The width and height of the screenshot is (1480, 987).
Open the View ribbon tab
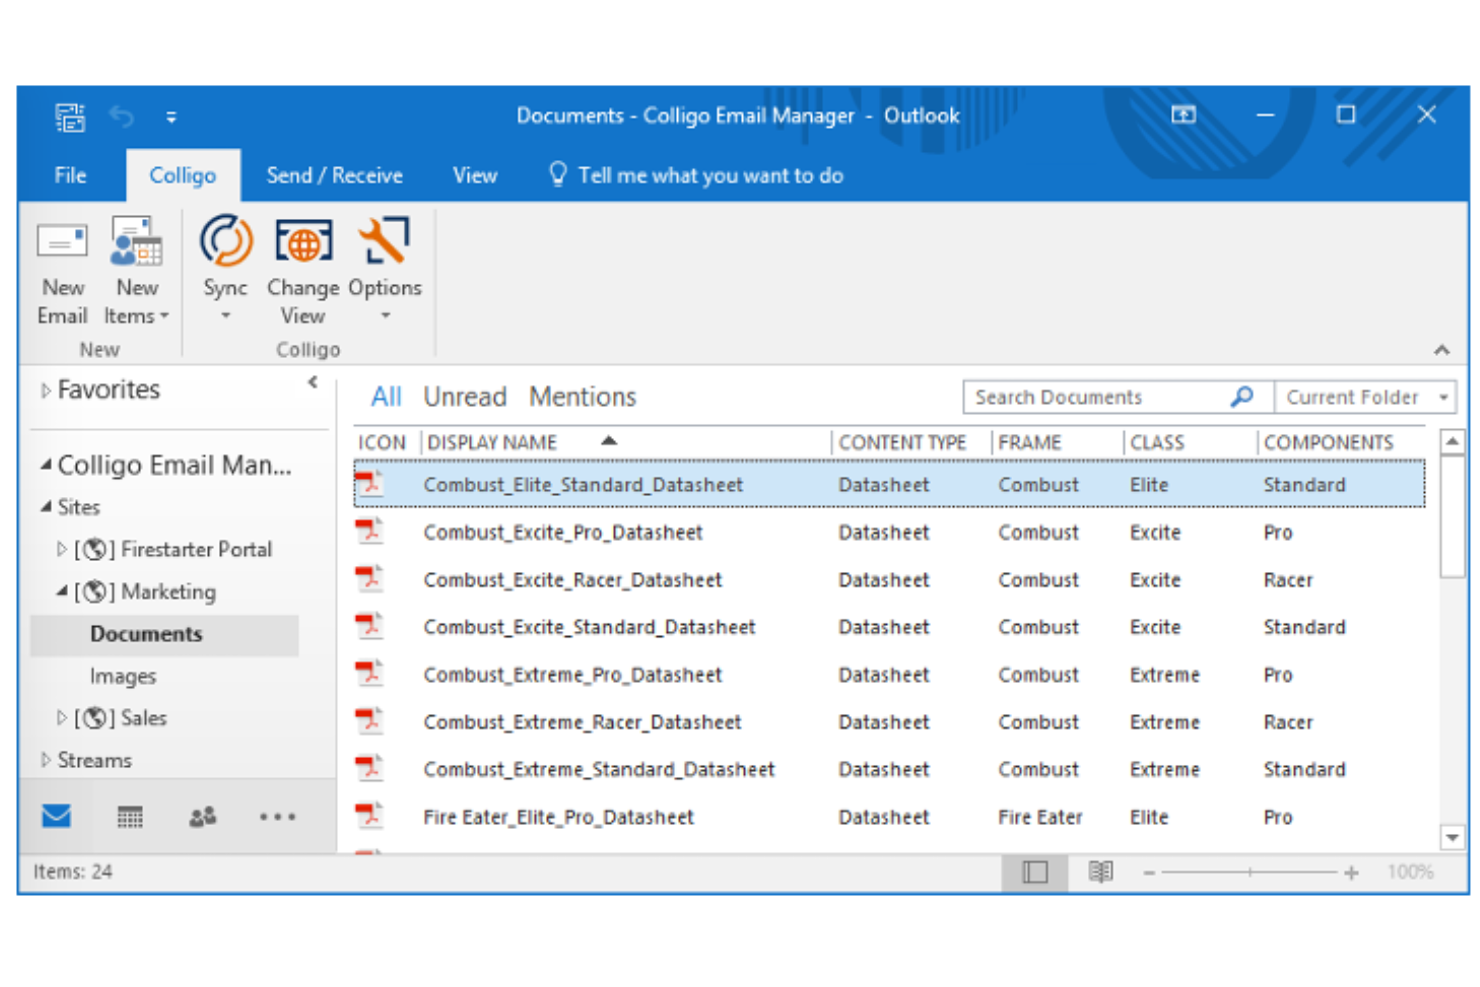pyautogui.click(x=474, y=175)
